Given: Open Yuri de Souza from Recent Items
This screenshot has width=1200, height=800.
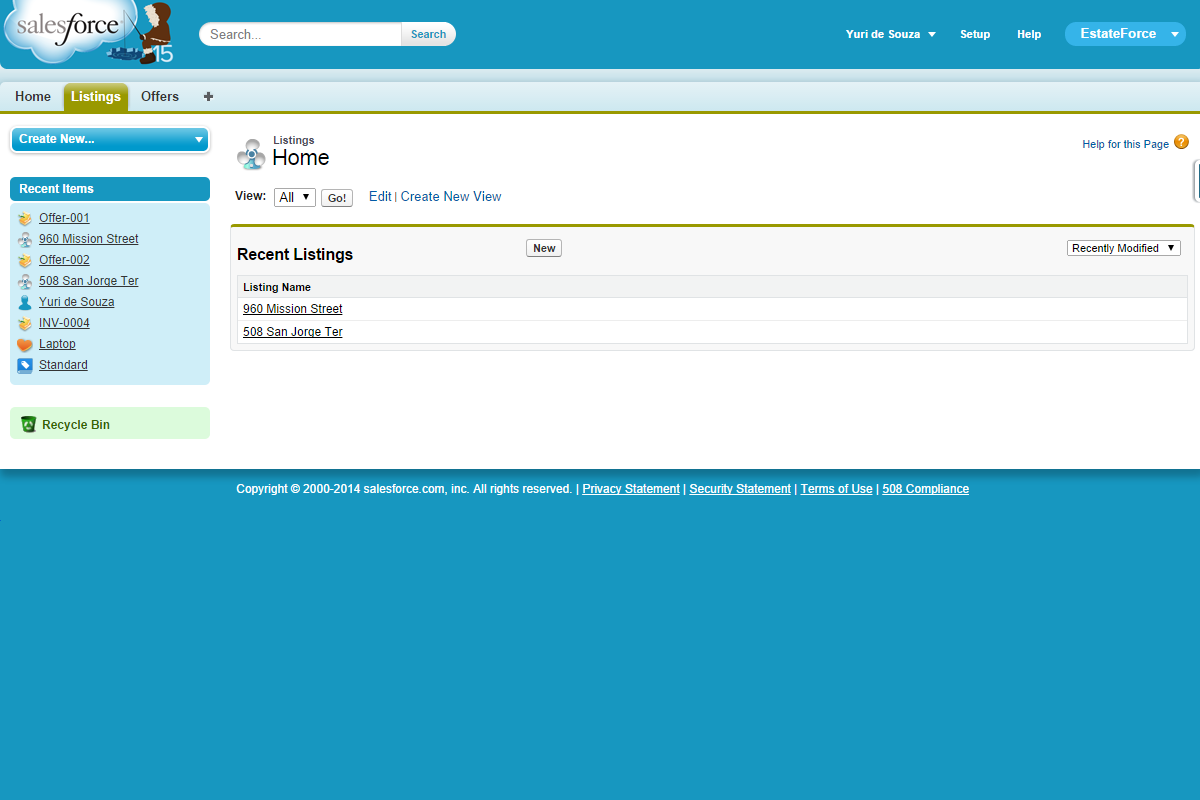Looking at the screenshot, I should [77, 302].
